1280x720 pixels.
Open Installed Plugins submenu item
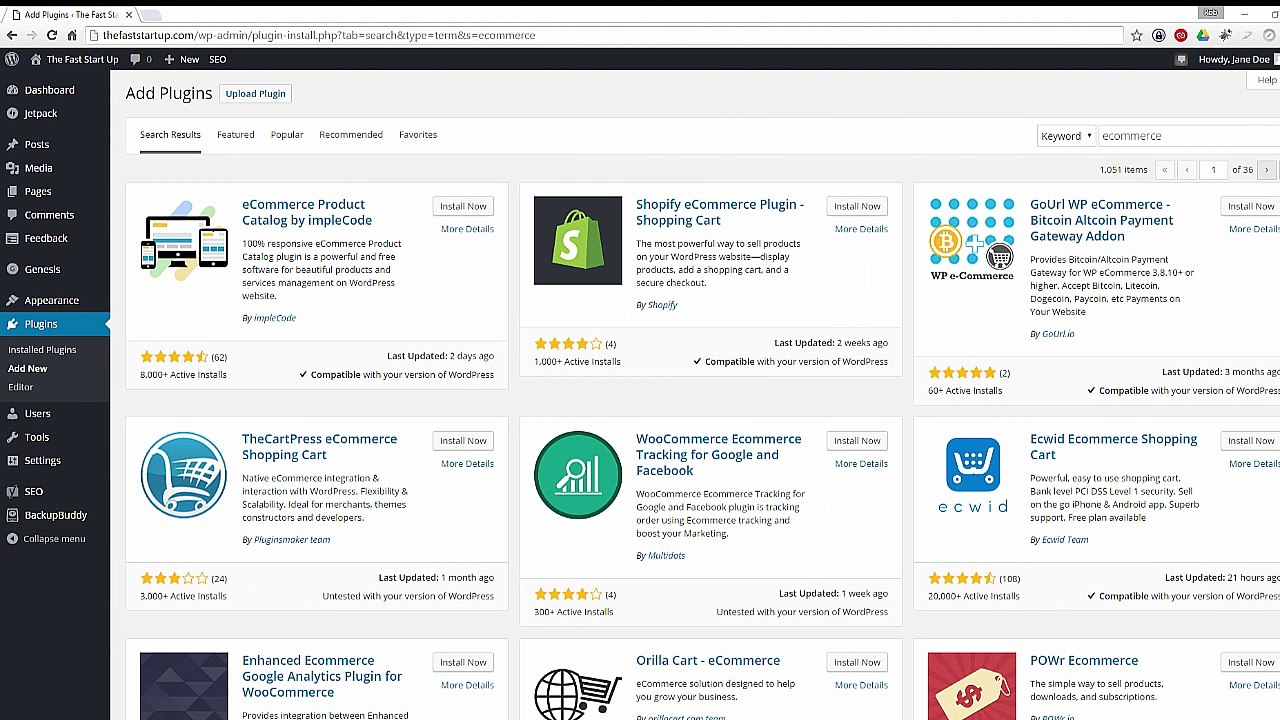tap(42, 350)
